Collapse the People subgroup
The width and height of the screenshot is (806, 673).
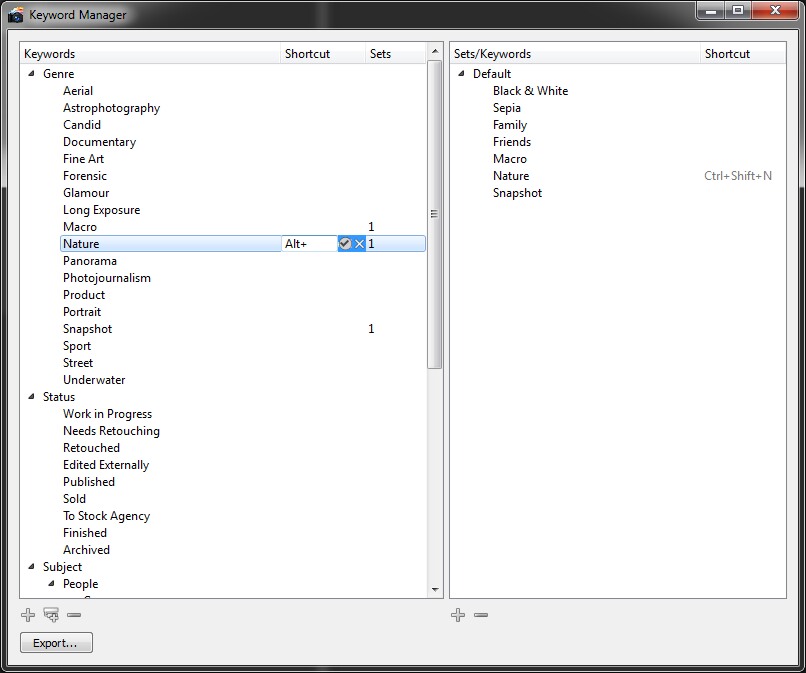(x=51, y=583)
